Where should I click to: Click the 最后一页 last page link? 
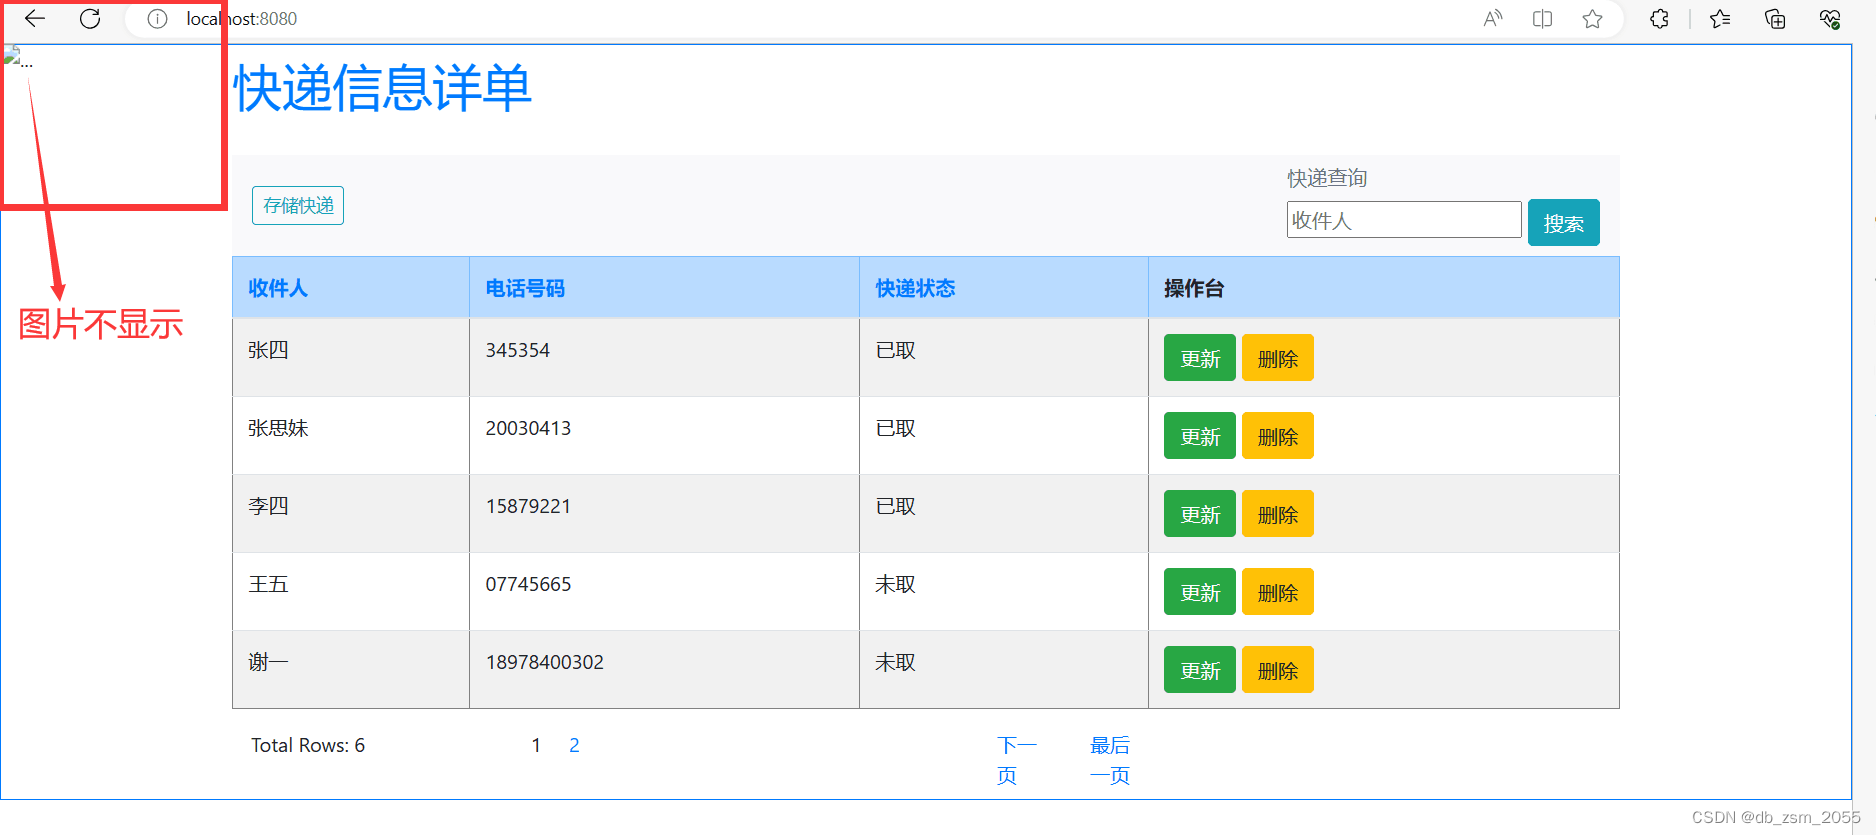[1110, 760]
